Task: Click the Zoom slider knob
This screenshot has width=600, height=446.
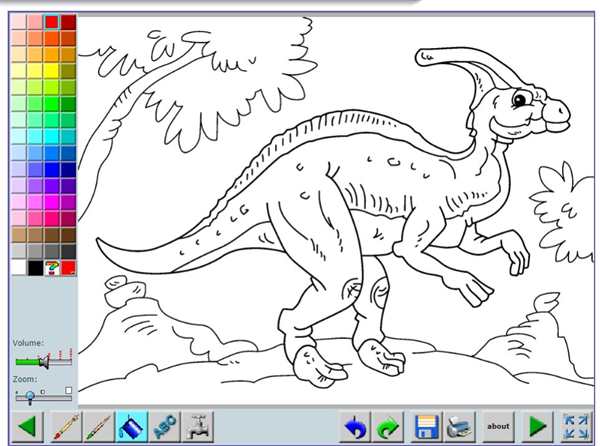Action: [30, 397]
